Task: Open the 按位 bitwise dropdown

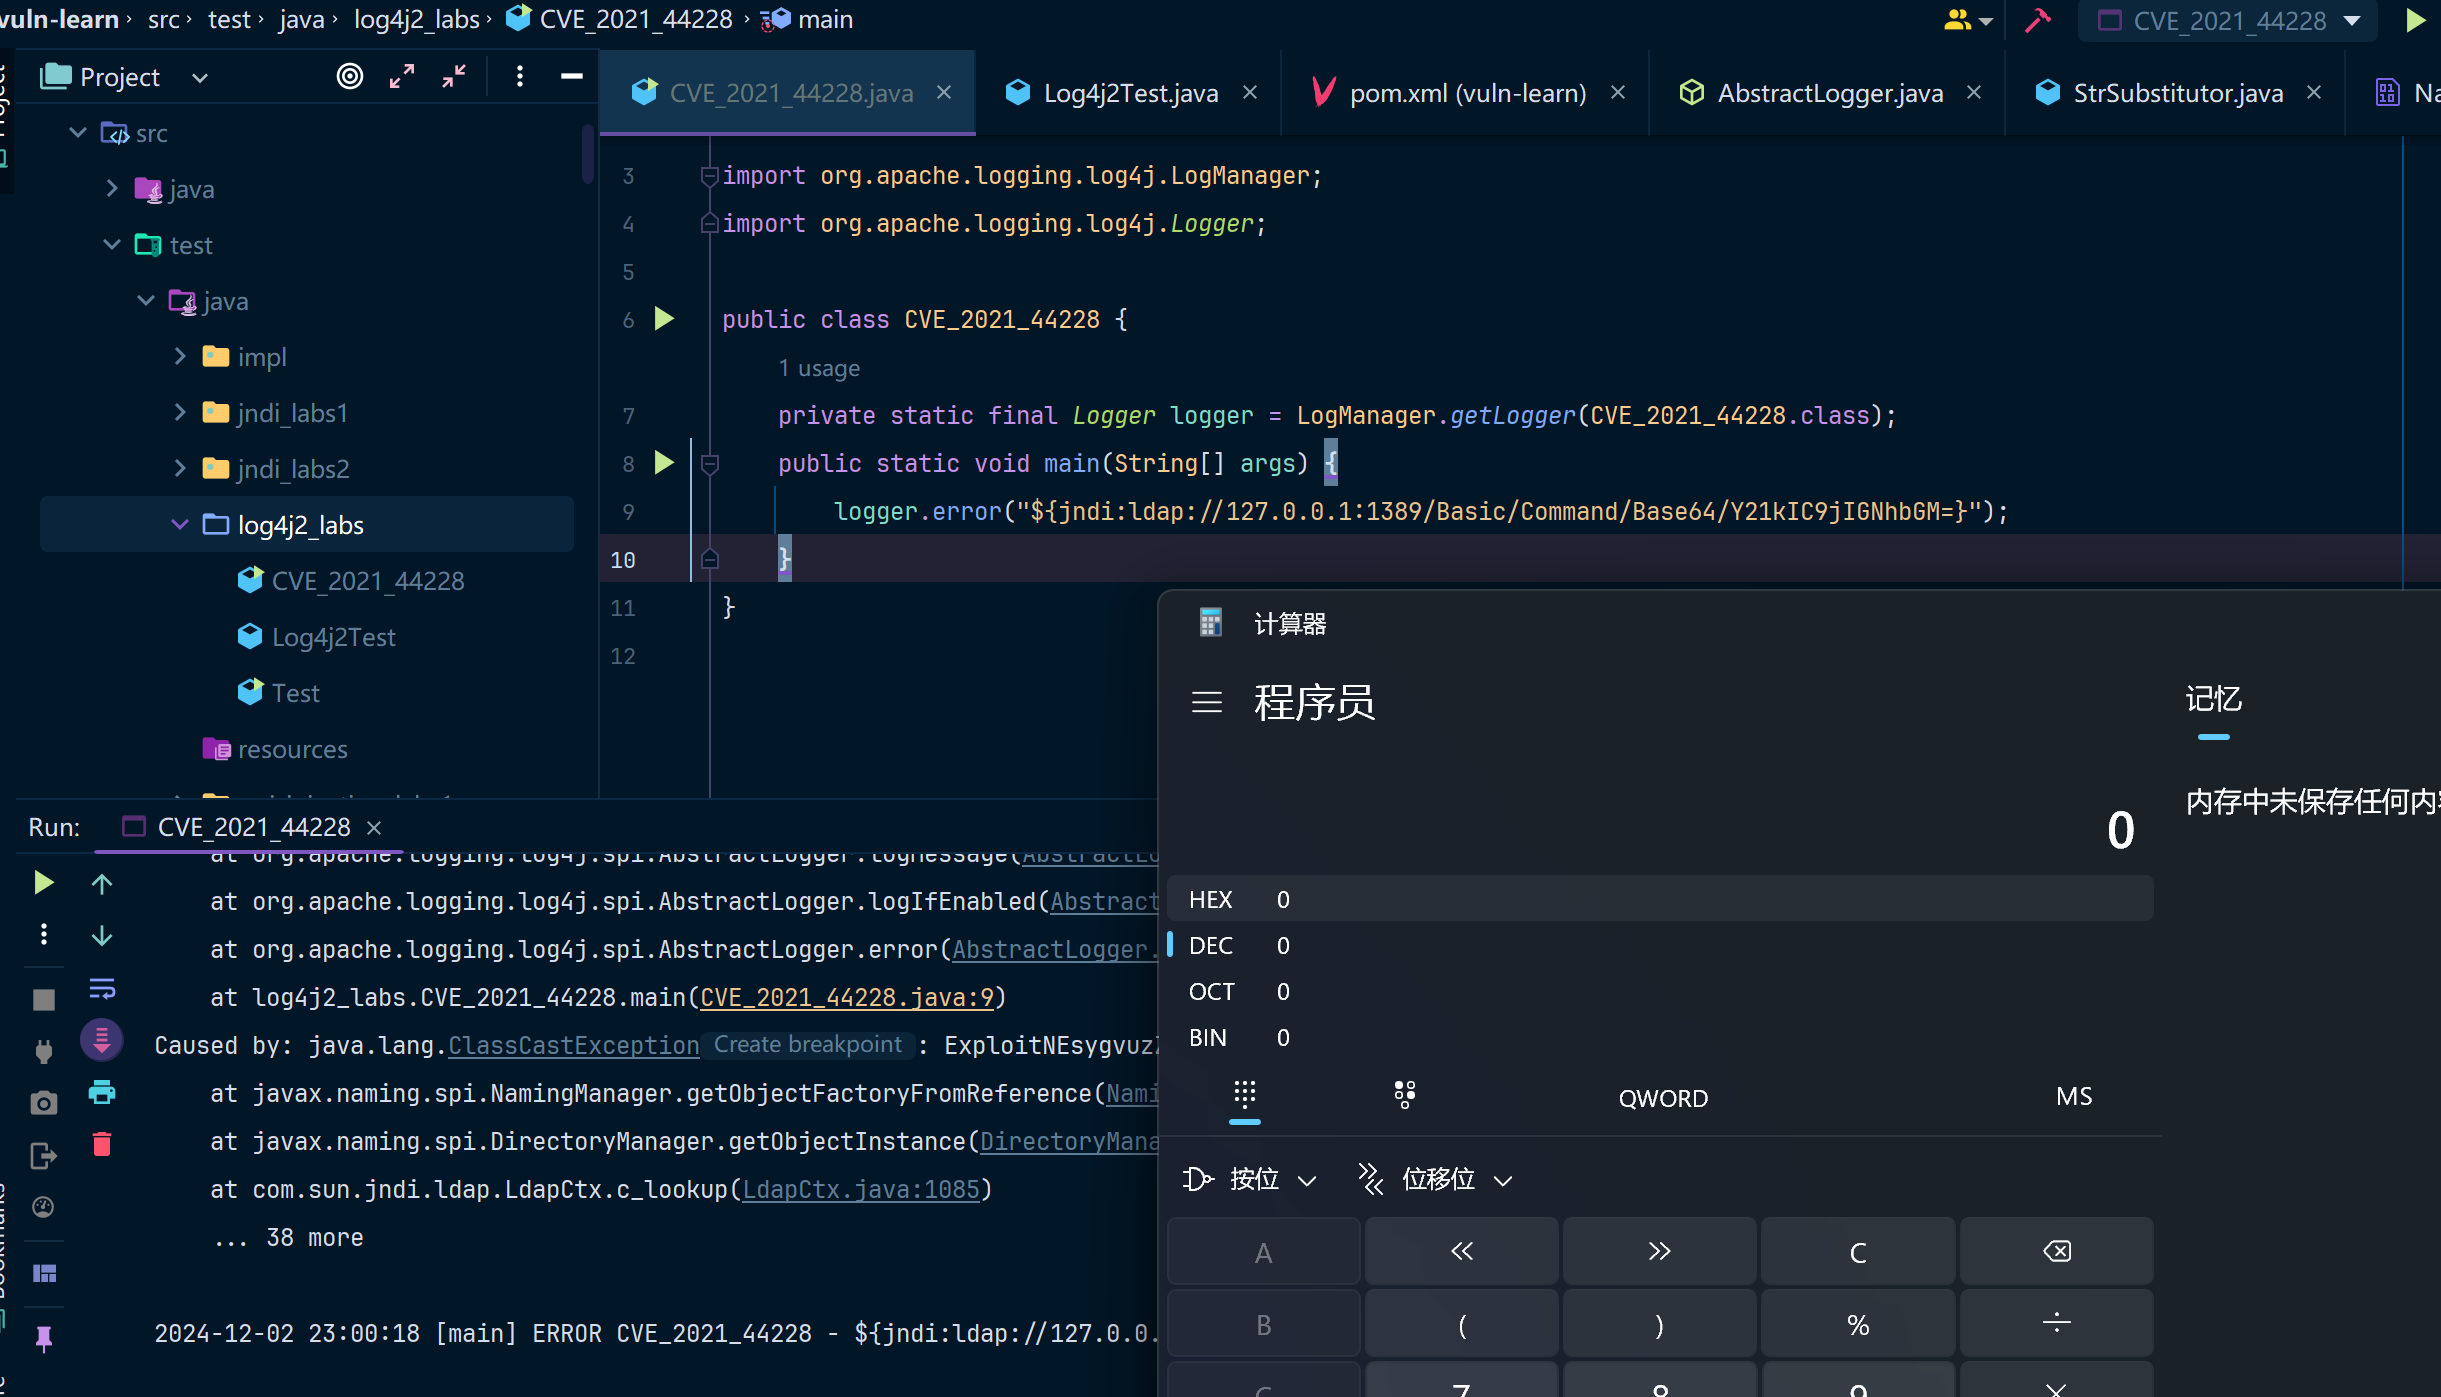Action: click(x=1250, y=1180)
